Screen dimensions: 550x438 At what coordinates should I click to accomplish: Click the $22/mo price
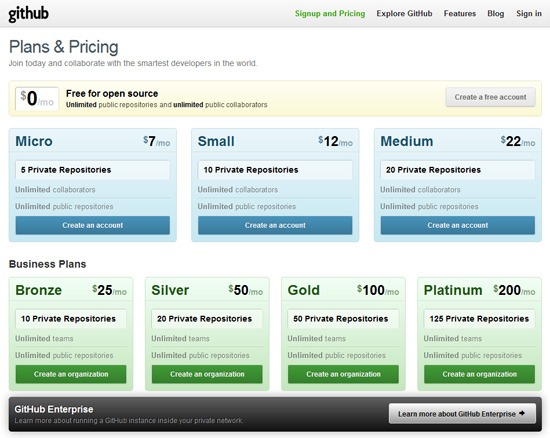pos(518,141)
